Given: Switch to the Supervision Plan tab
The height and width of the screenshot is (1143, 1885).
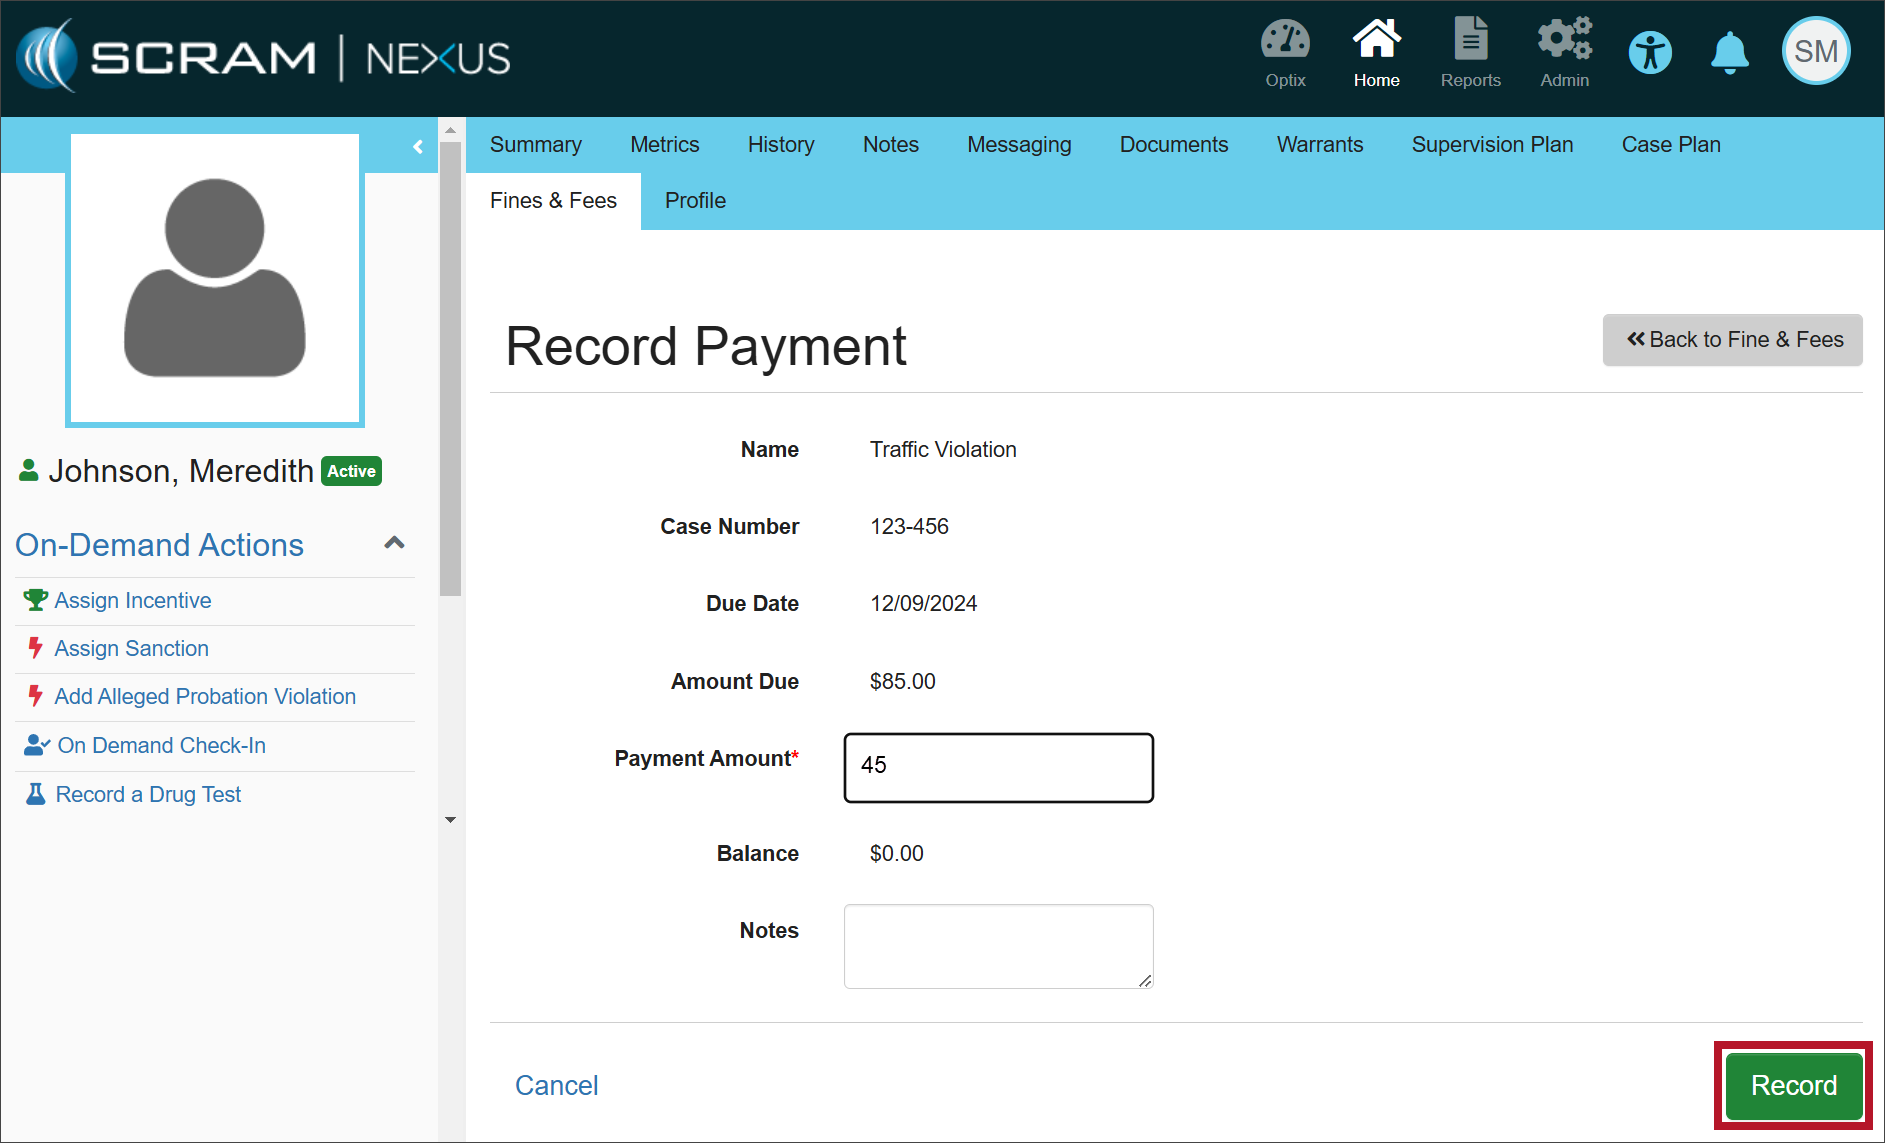Looking at the screenshot, I should (1492, 145).
